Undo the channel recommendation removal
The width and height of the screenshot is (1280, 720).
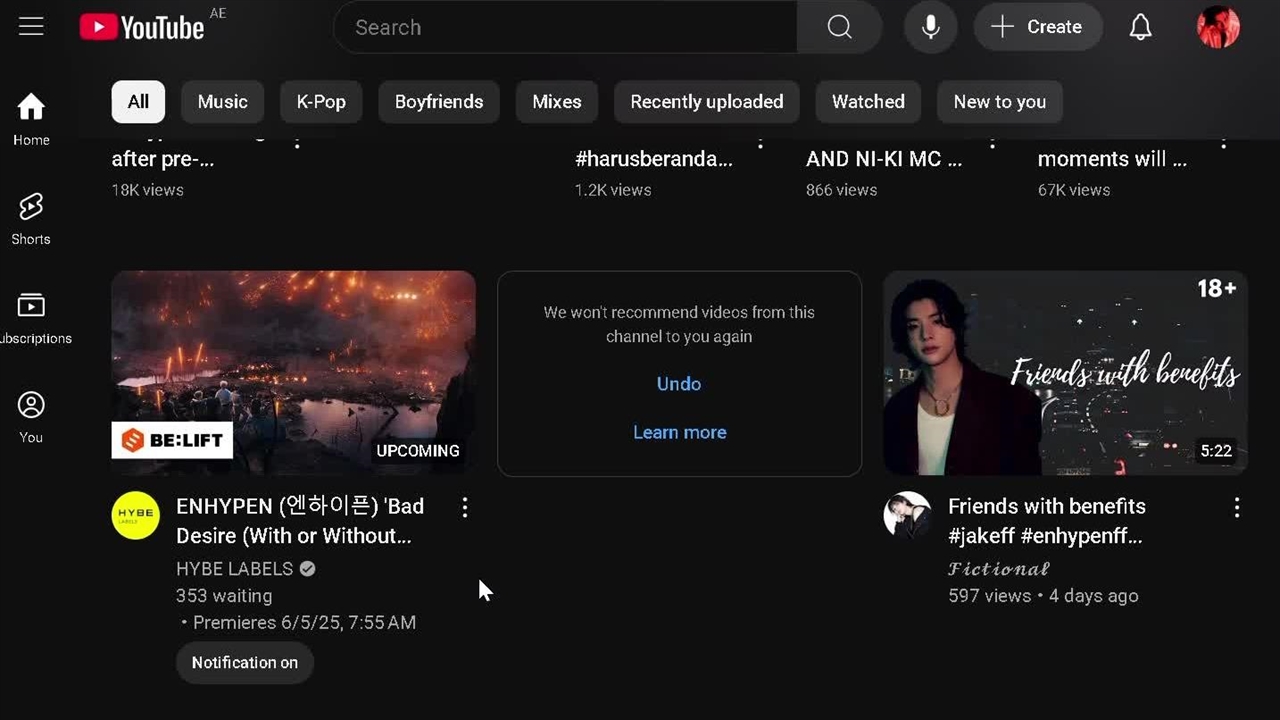pyautogui.click(x=679, y=384)
